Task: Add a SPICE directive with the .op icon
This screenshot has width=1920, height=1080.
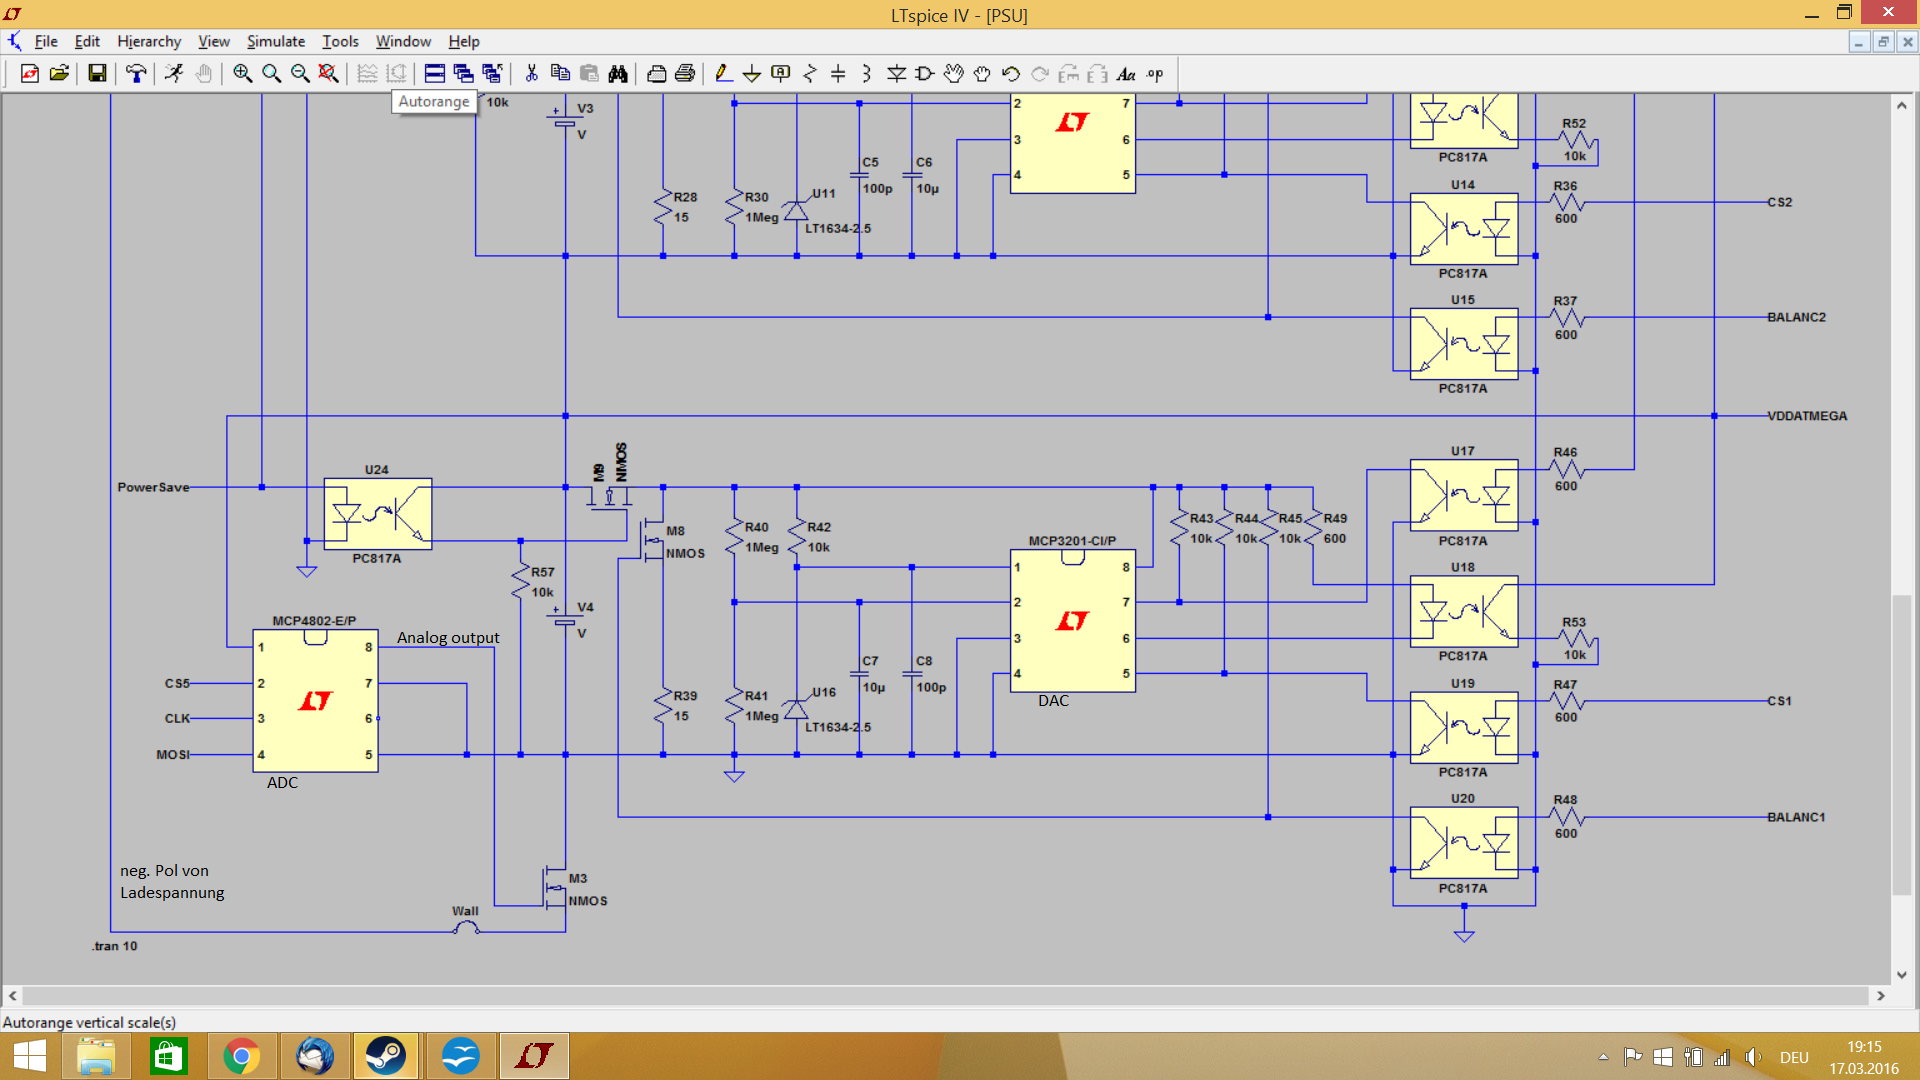Action: [1155, 73]
